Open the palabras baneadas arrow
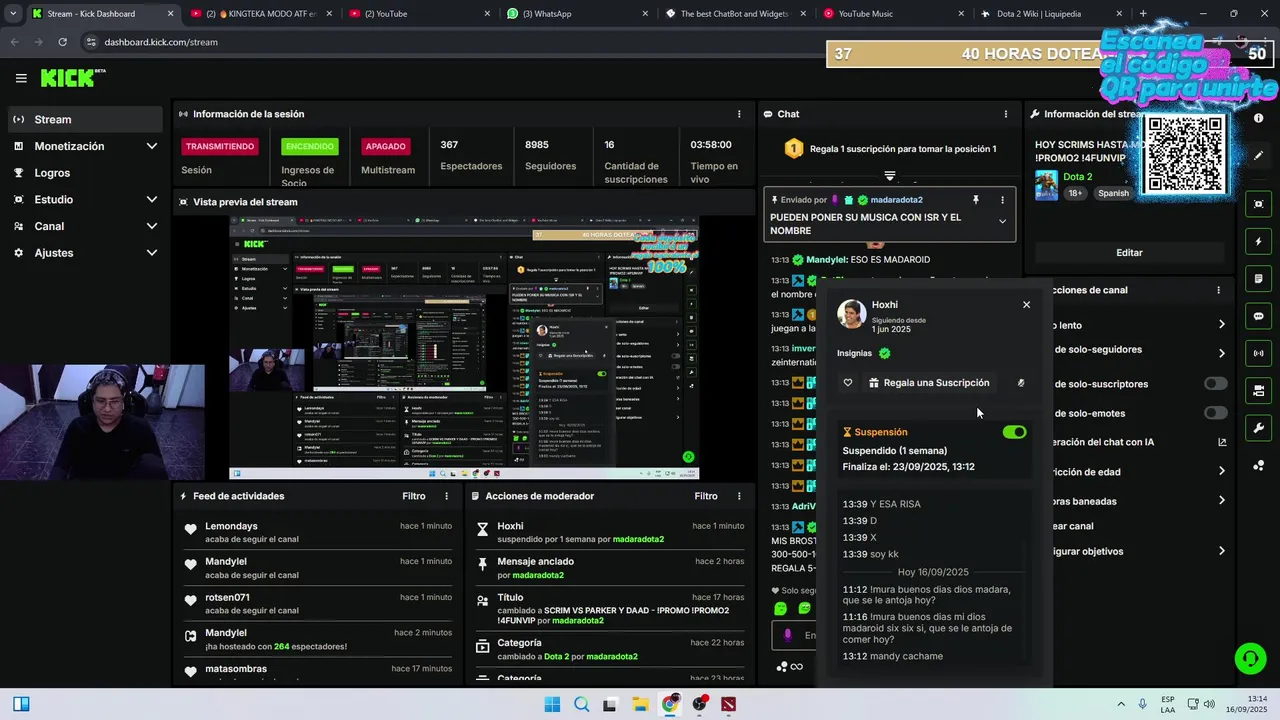This screenshot has width=1280, height=720. tap(1221, 501)
